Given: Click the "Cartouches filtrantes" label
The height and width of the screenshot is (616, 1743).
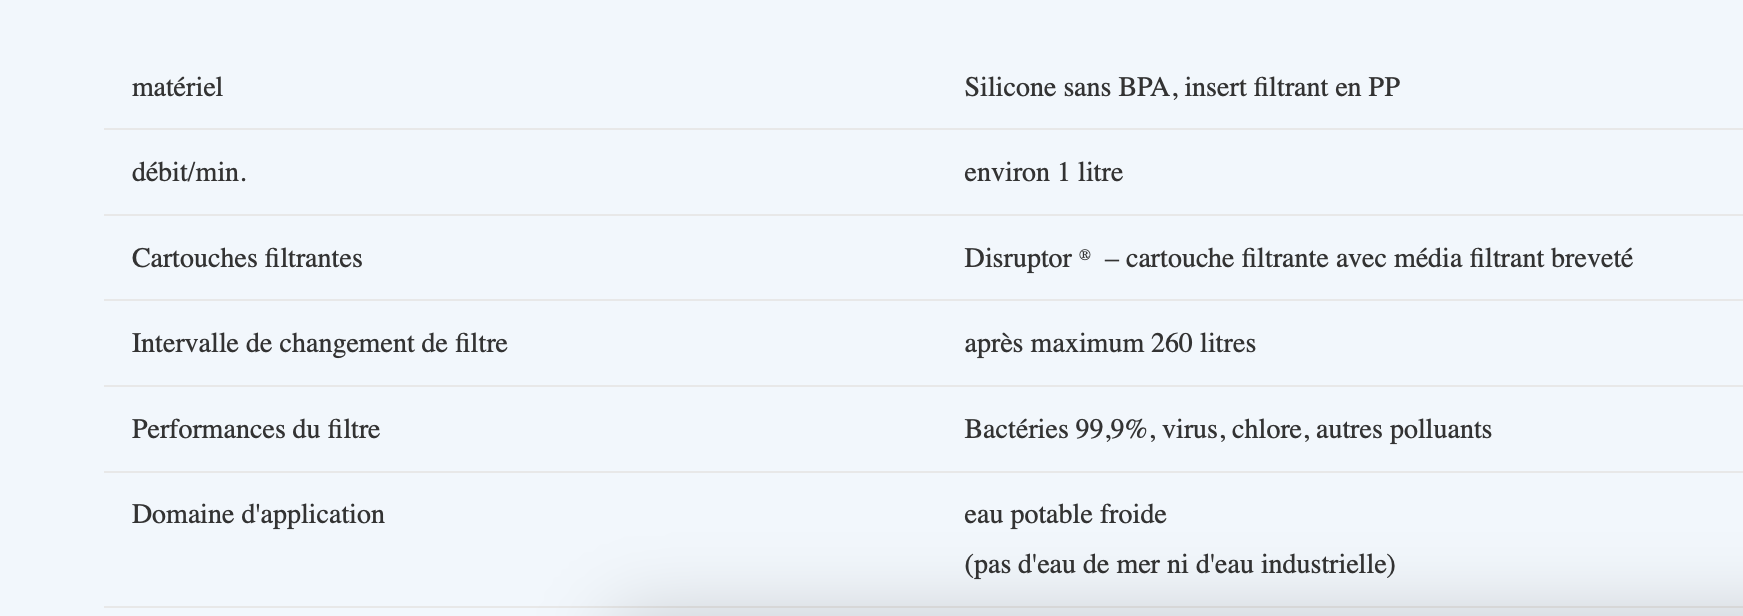Looking at the screenshot, I should tap(247, 259).
